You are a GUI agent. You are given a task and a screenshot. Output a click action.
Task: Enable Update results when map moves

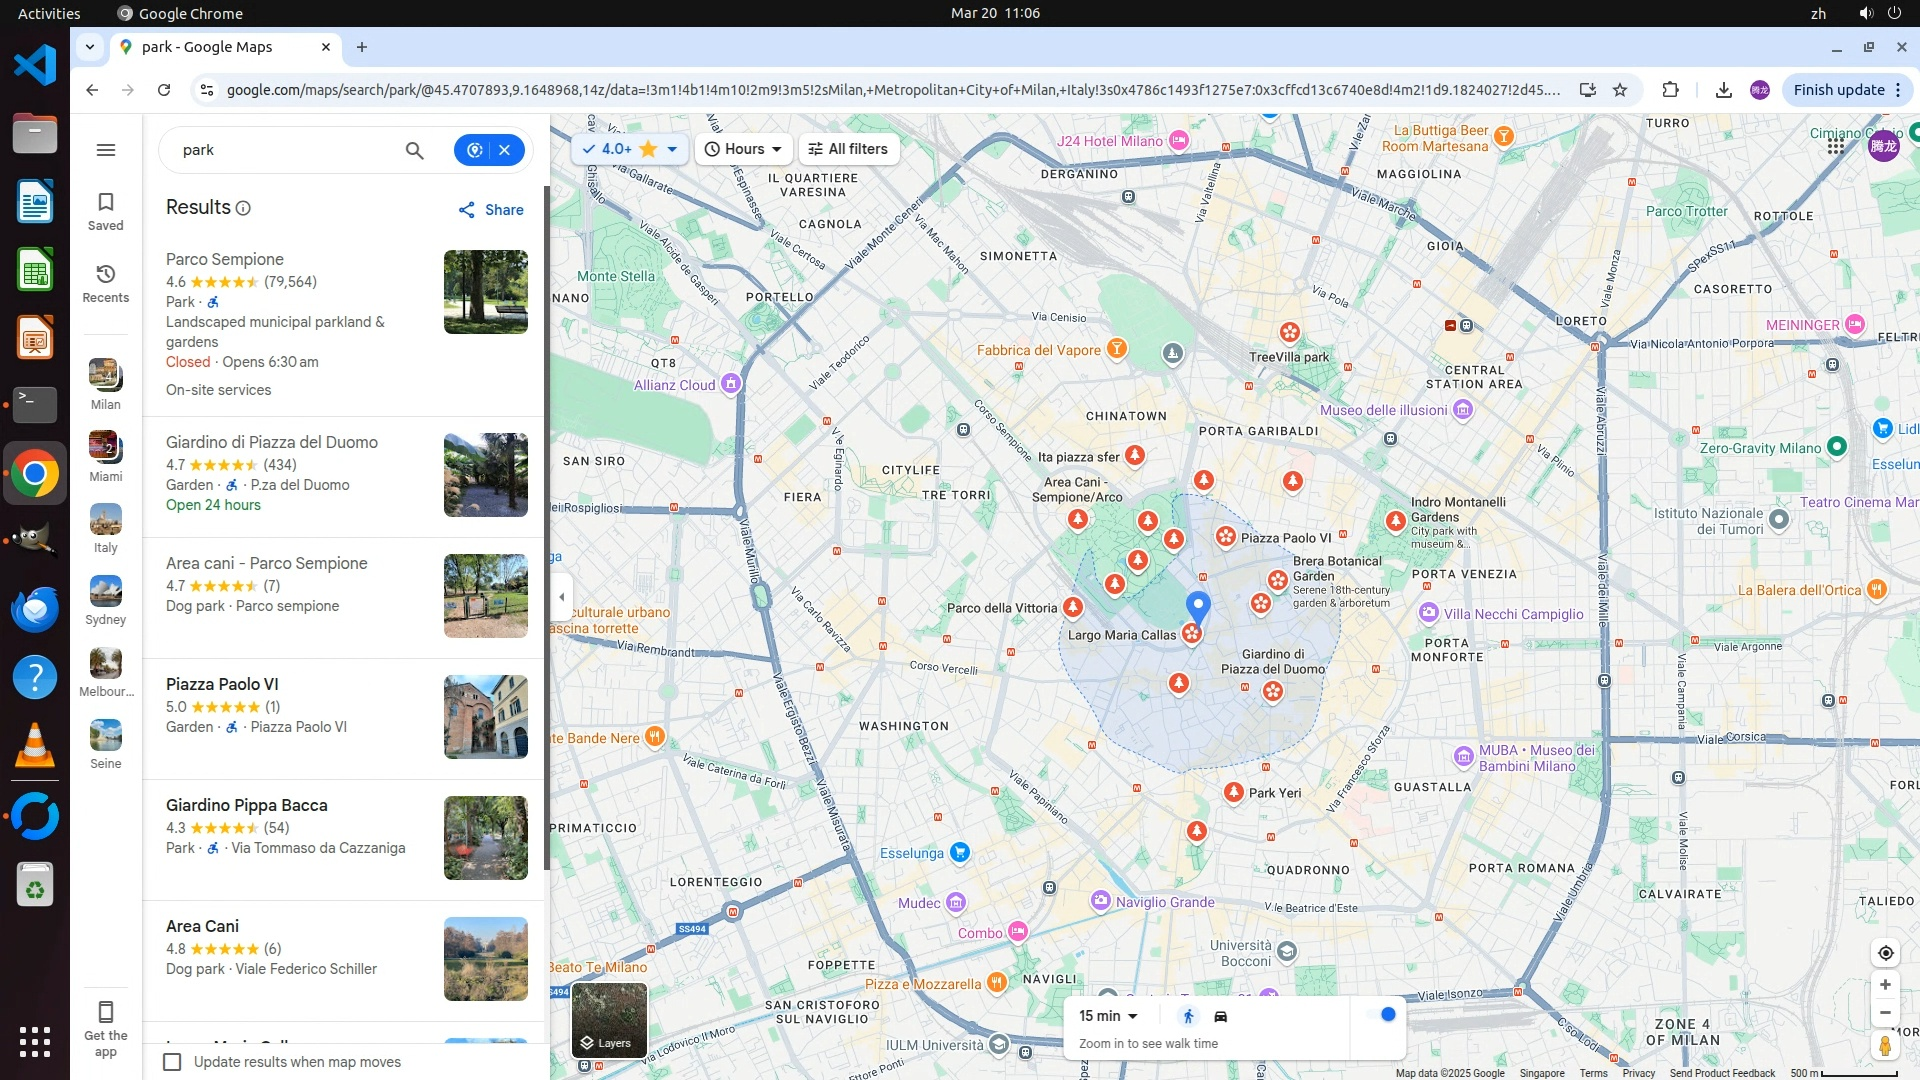coord(173,1062)
